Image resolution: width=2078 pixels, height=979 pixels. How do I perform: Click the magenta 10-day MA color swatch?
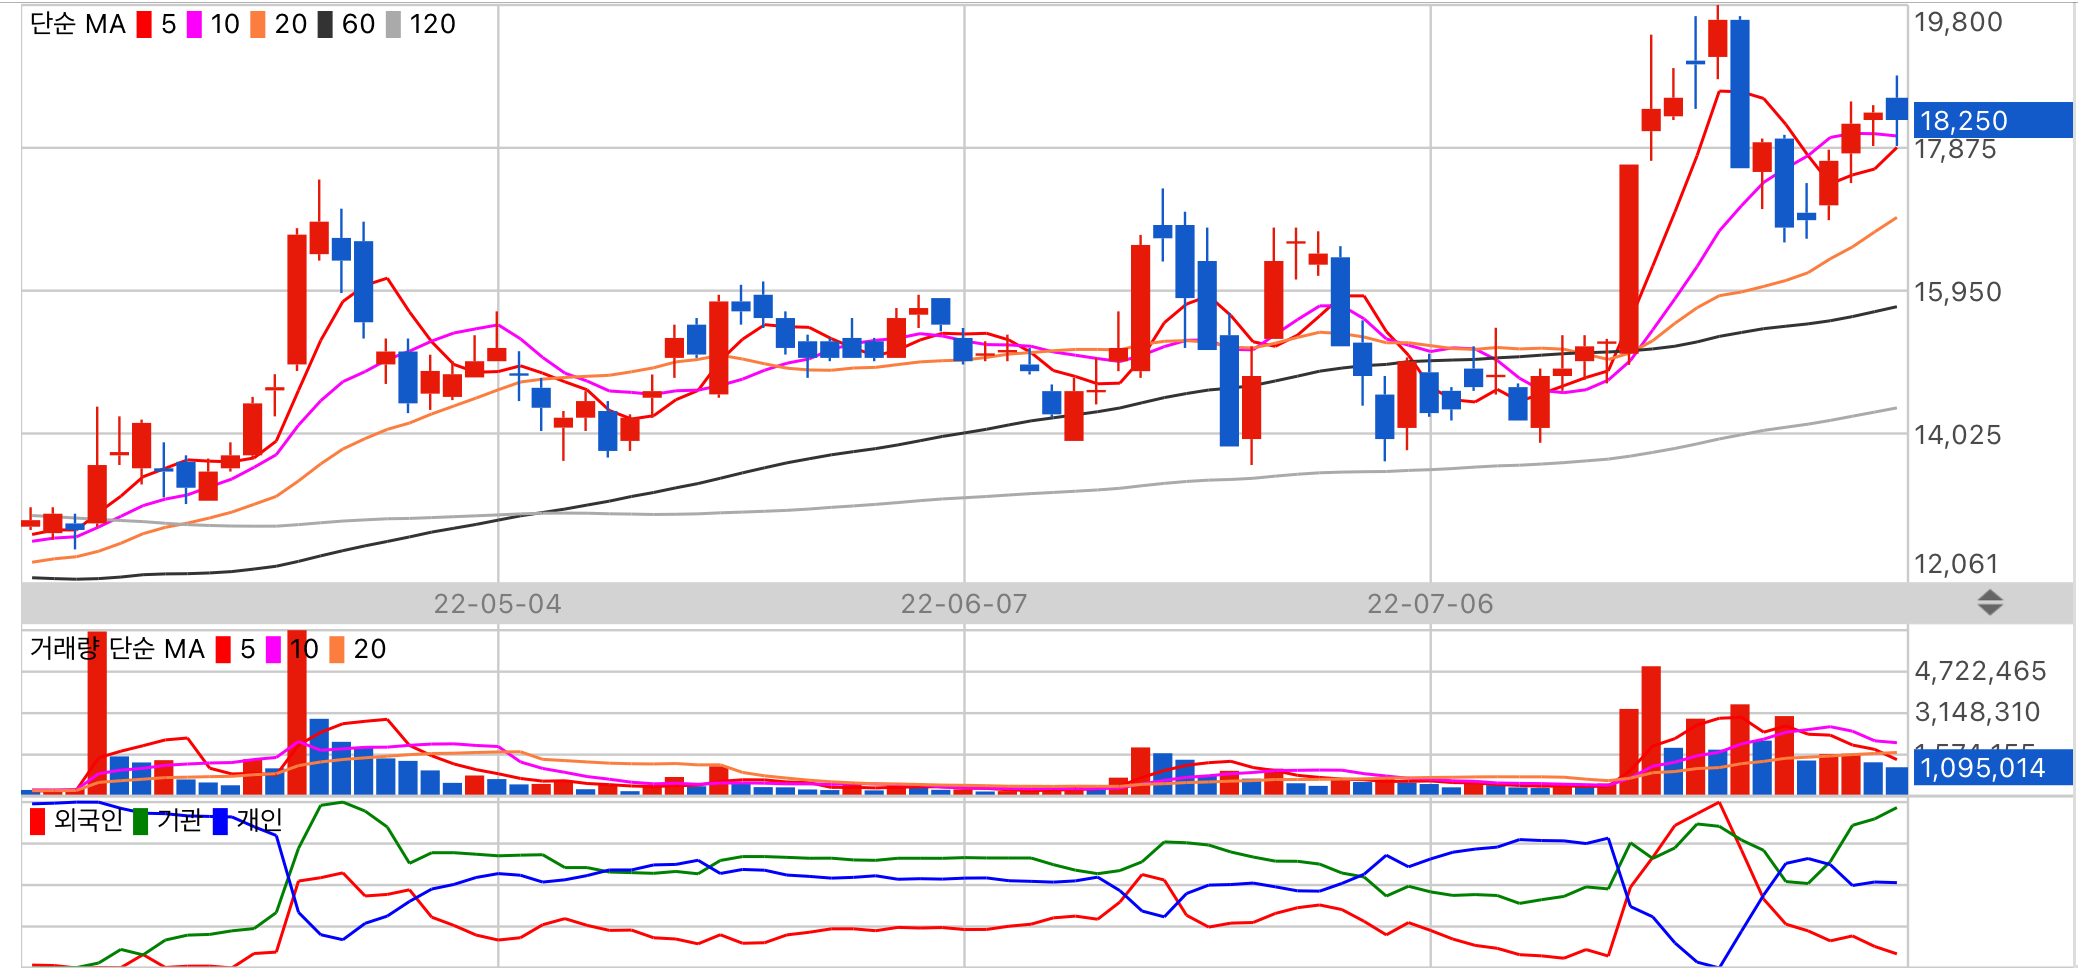click(194, 24)
